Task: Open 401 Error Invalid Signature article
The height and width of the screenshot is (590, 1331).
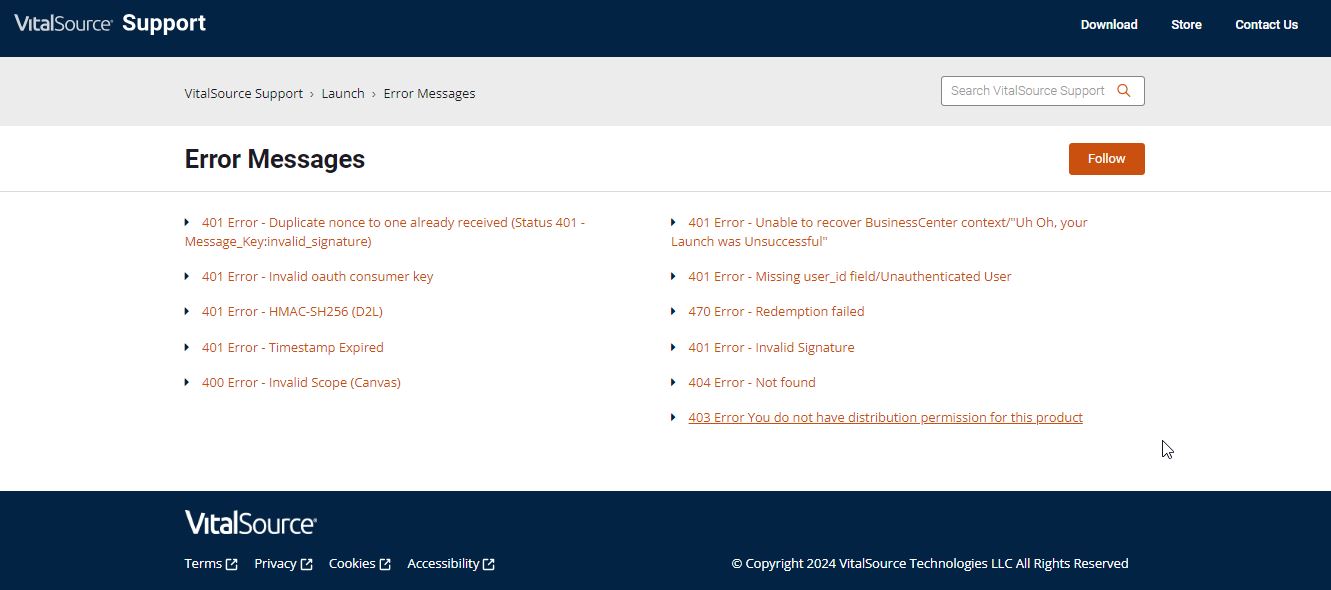Action: pyautogui.click(x=771, y=347)
